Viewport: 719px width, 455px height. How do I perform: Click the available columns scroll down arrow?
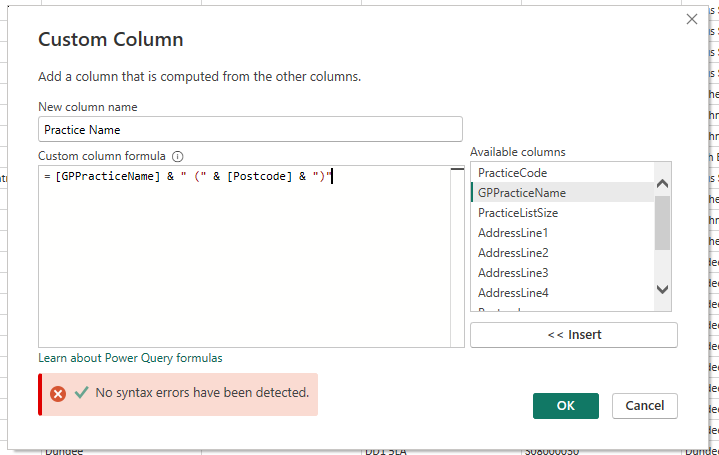point(662,289)
